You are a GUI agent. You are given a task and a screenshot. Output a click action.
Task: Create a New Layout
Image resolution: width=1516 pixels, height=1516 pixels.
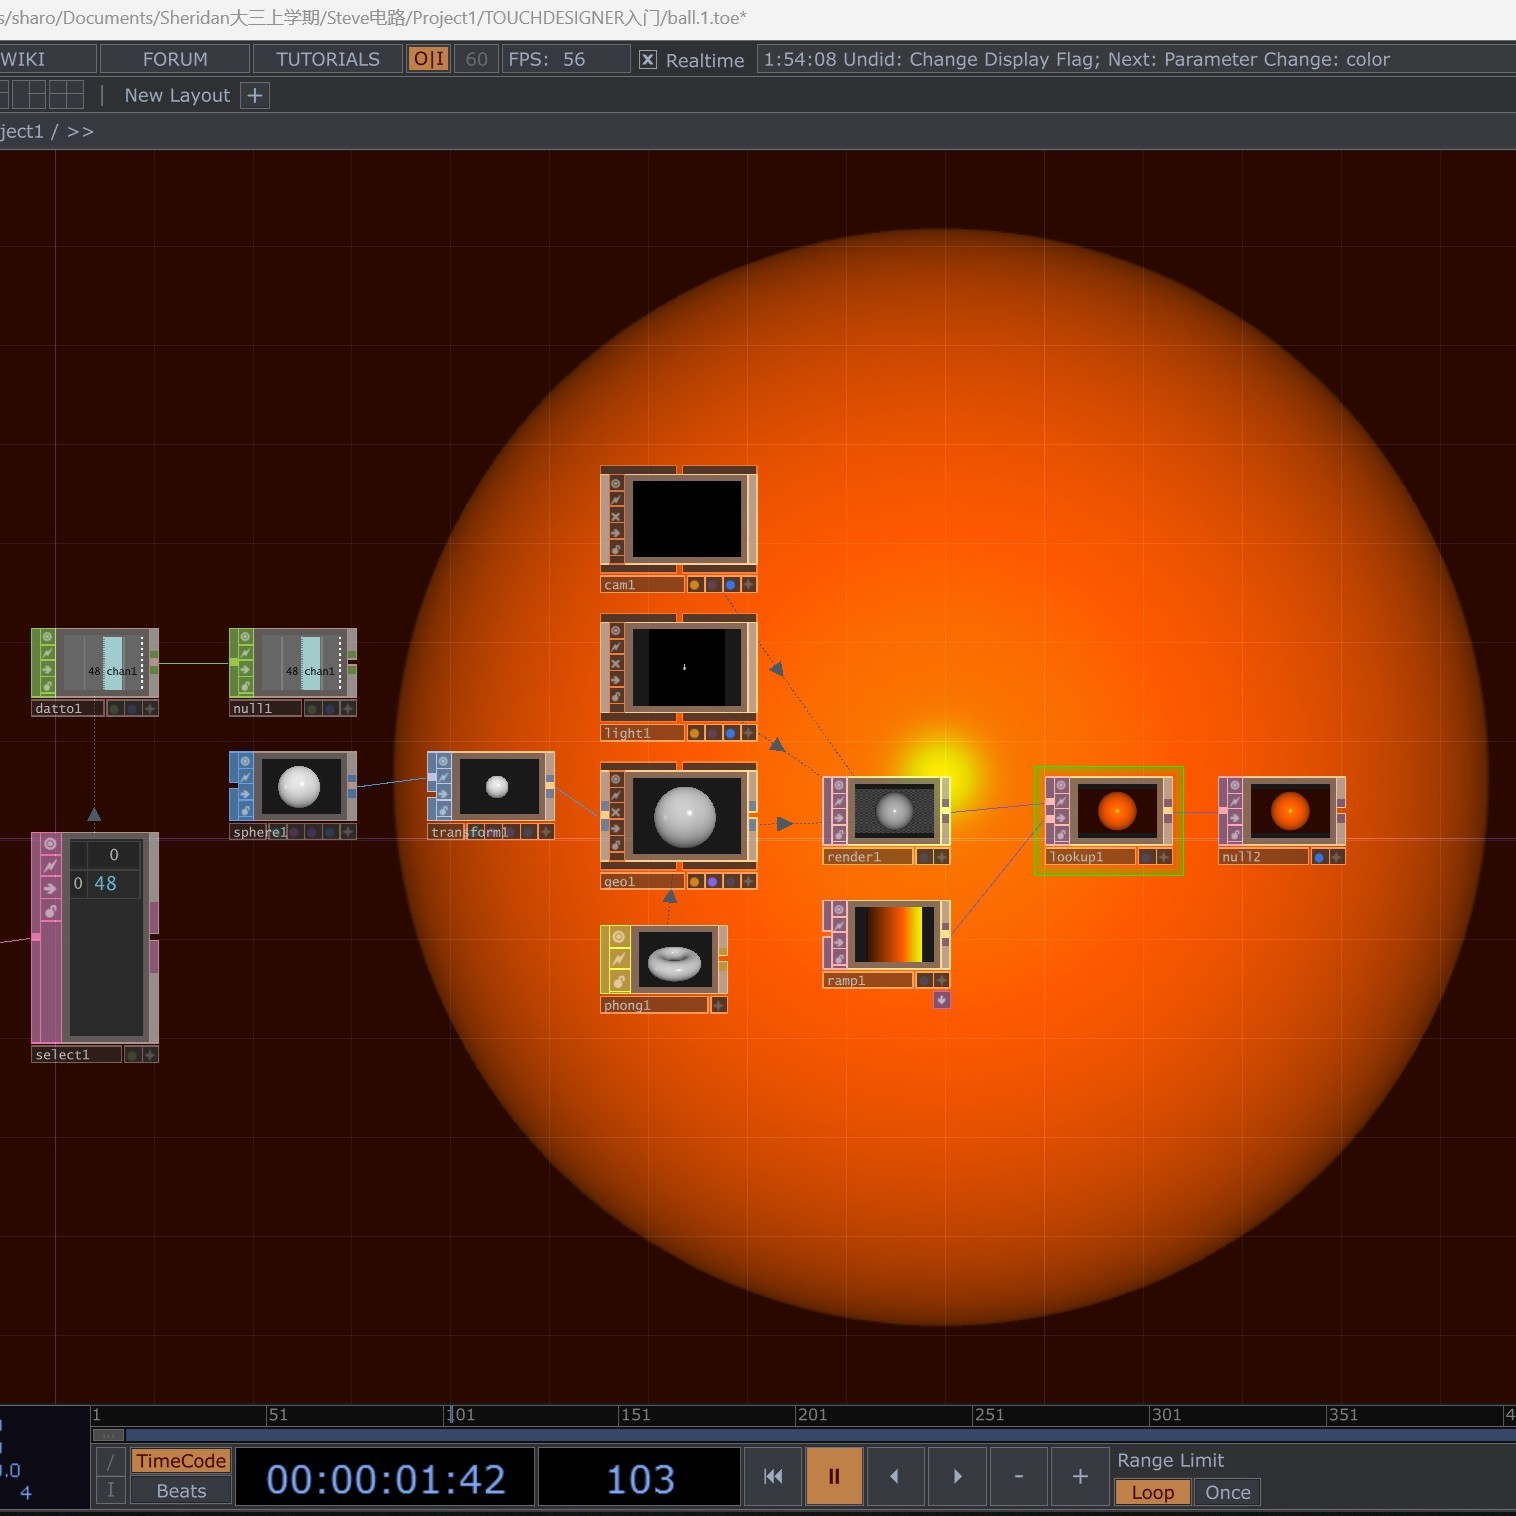click(254, 95)
